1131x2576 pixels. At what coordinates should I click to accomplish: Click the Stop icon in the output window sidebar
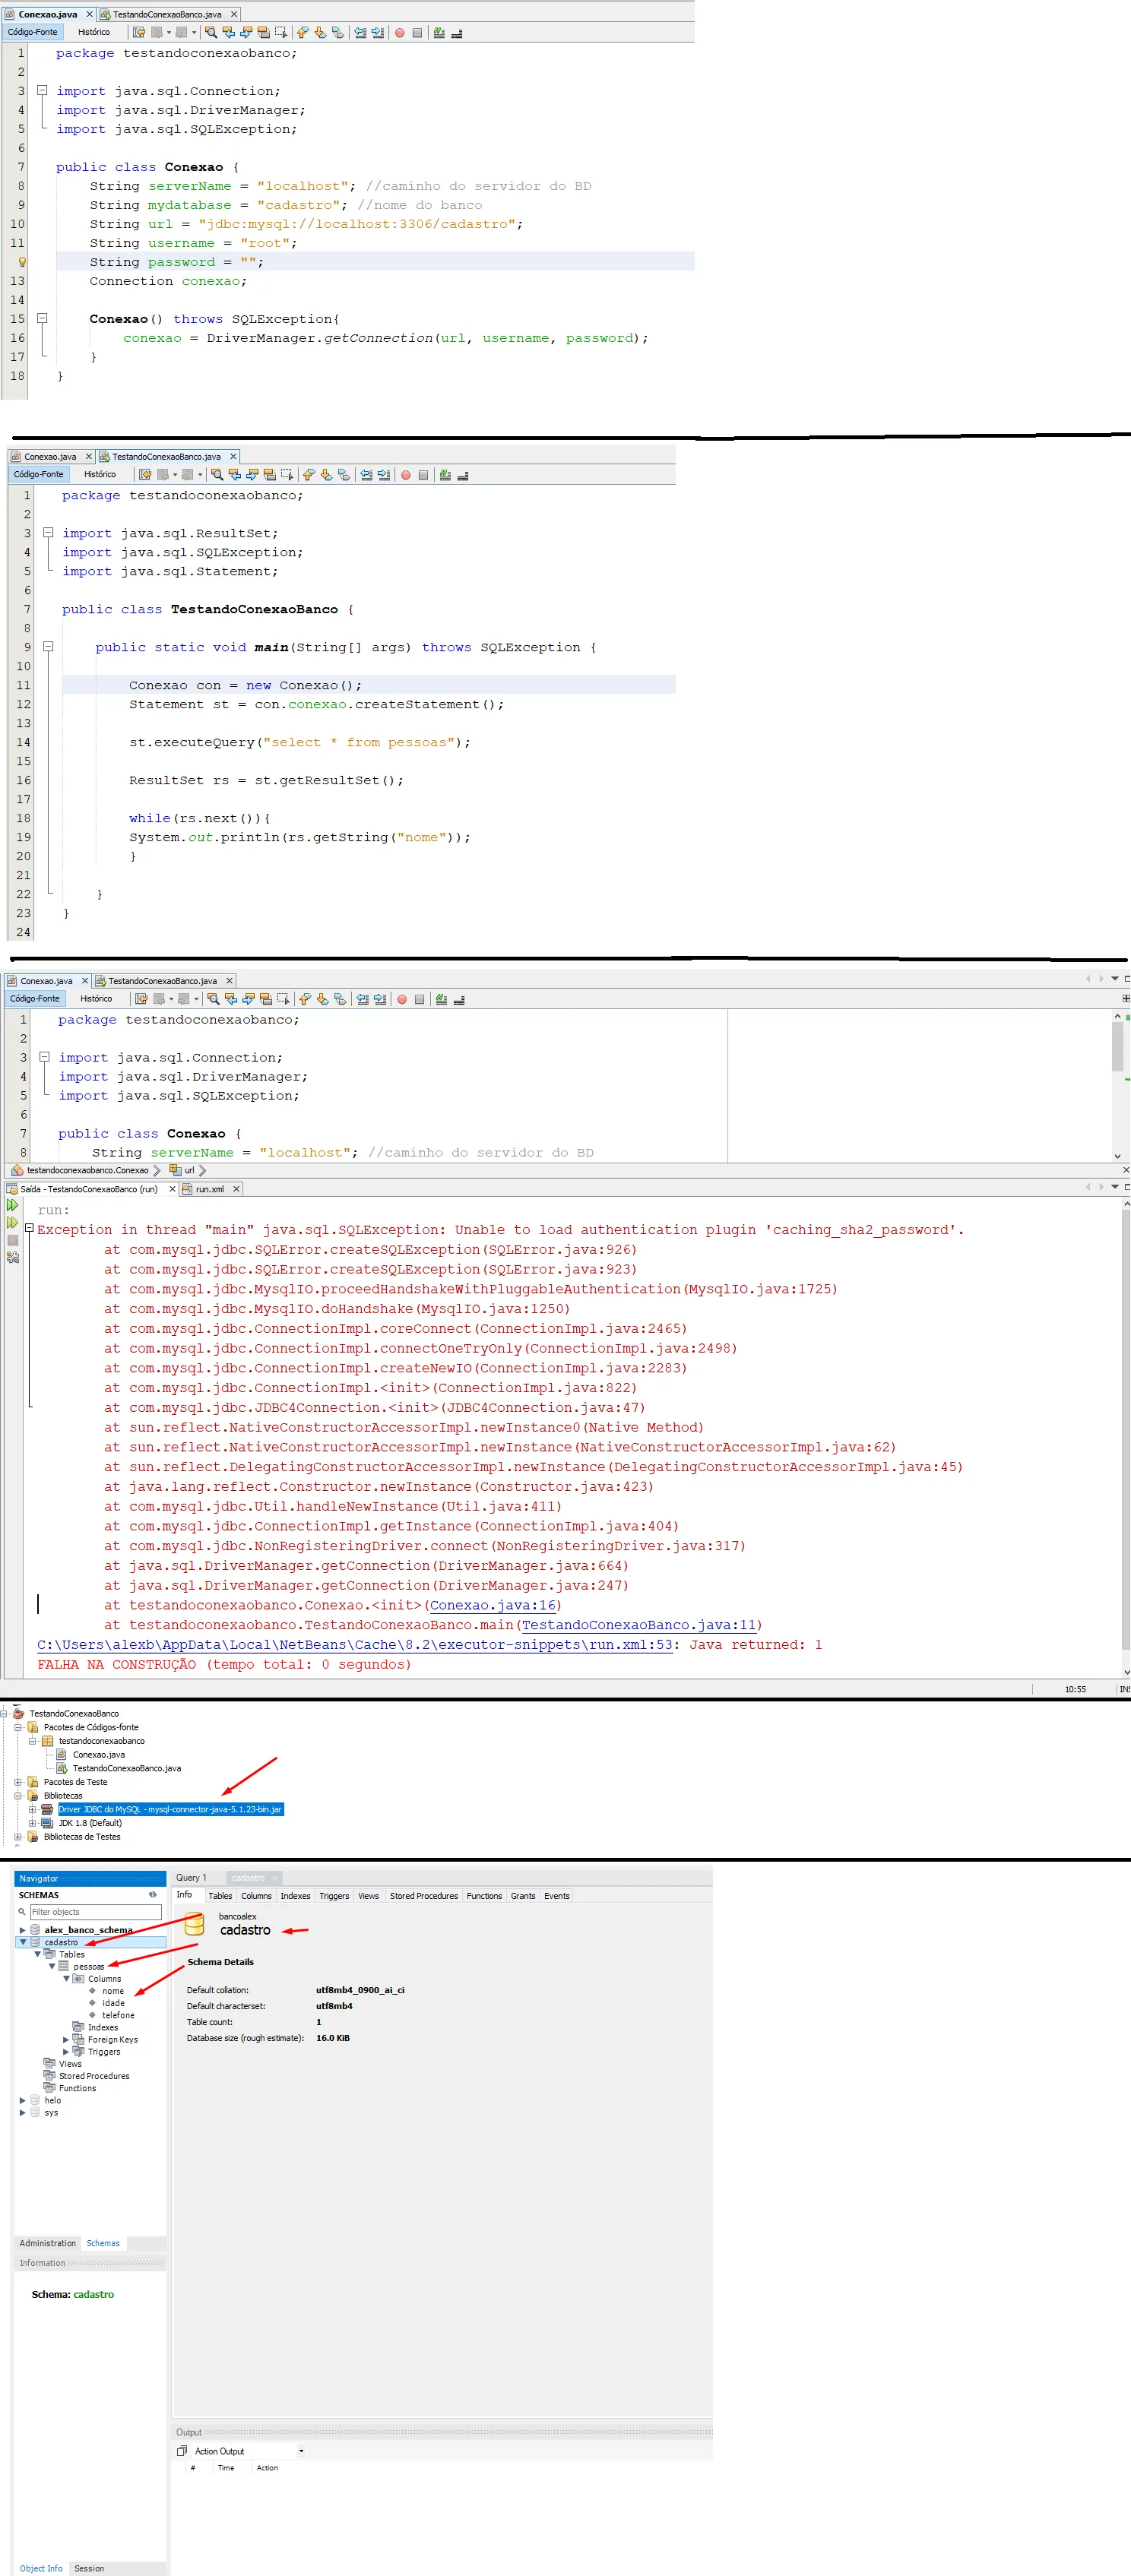click(13, 1240)
